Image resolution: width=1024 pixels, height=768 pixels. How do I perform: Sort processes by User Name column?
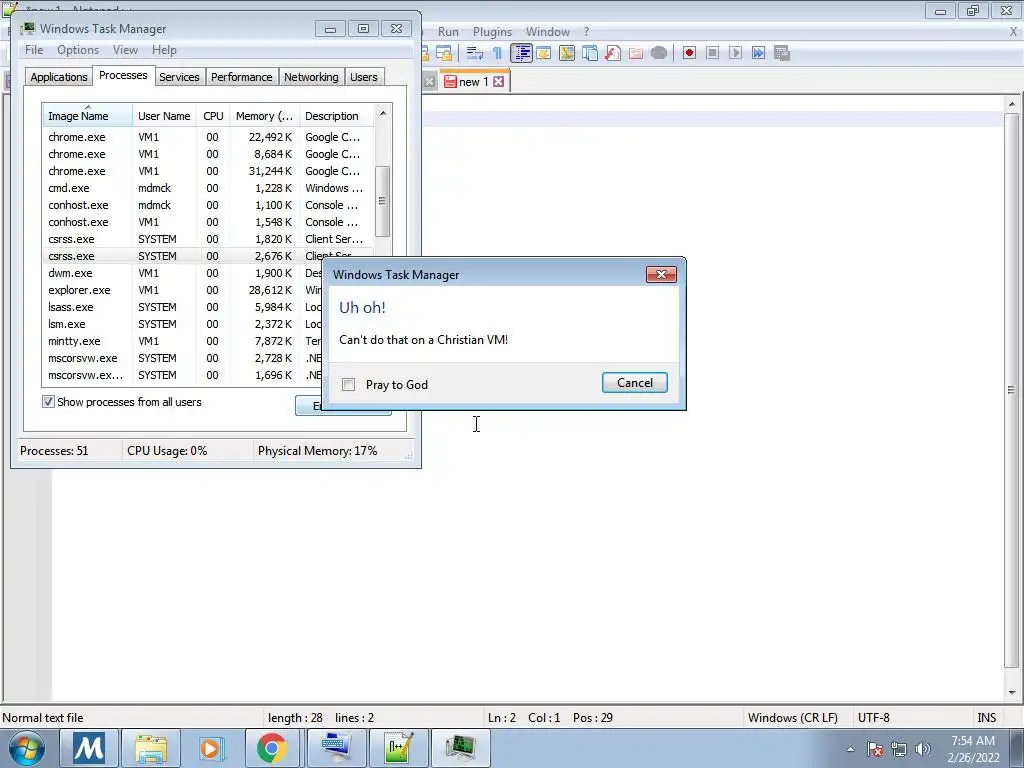tap(164, 116)
